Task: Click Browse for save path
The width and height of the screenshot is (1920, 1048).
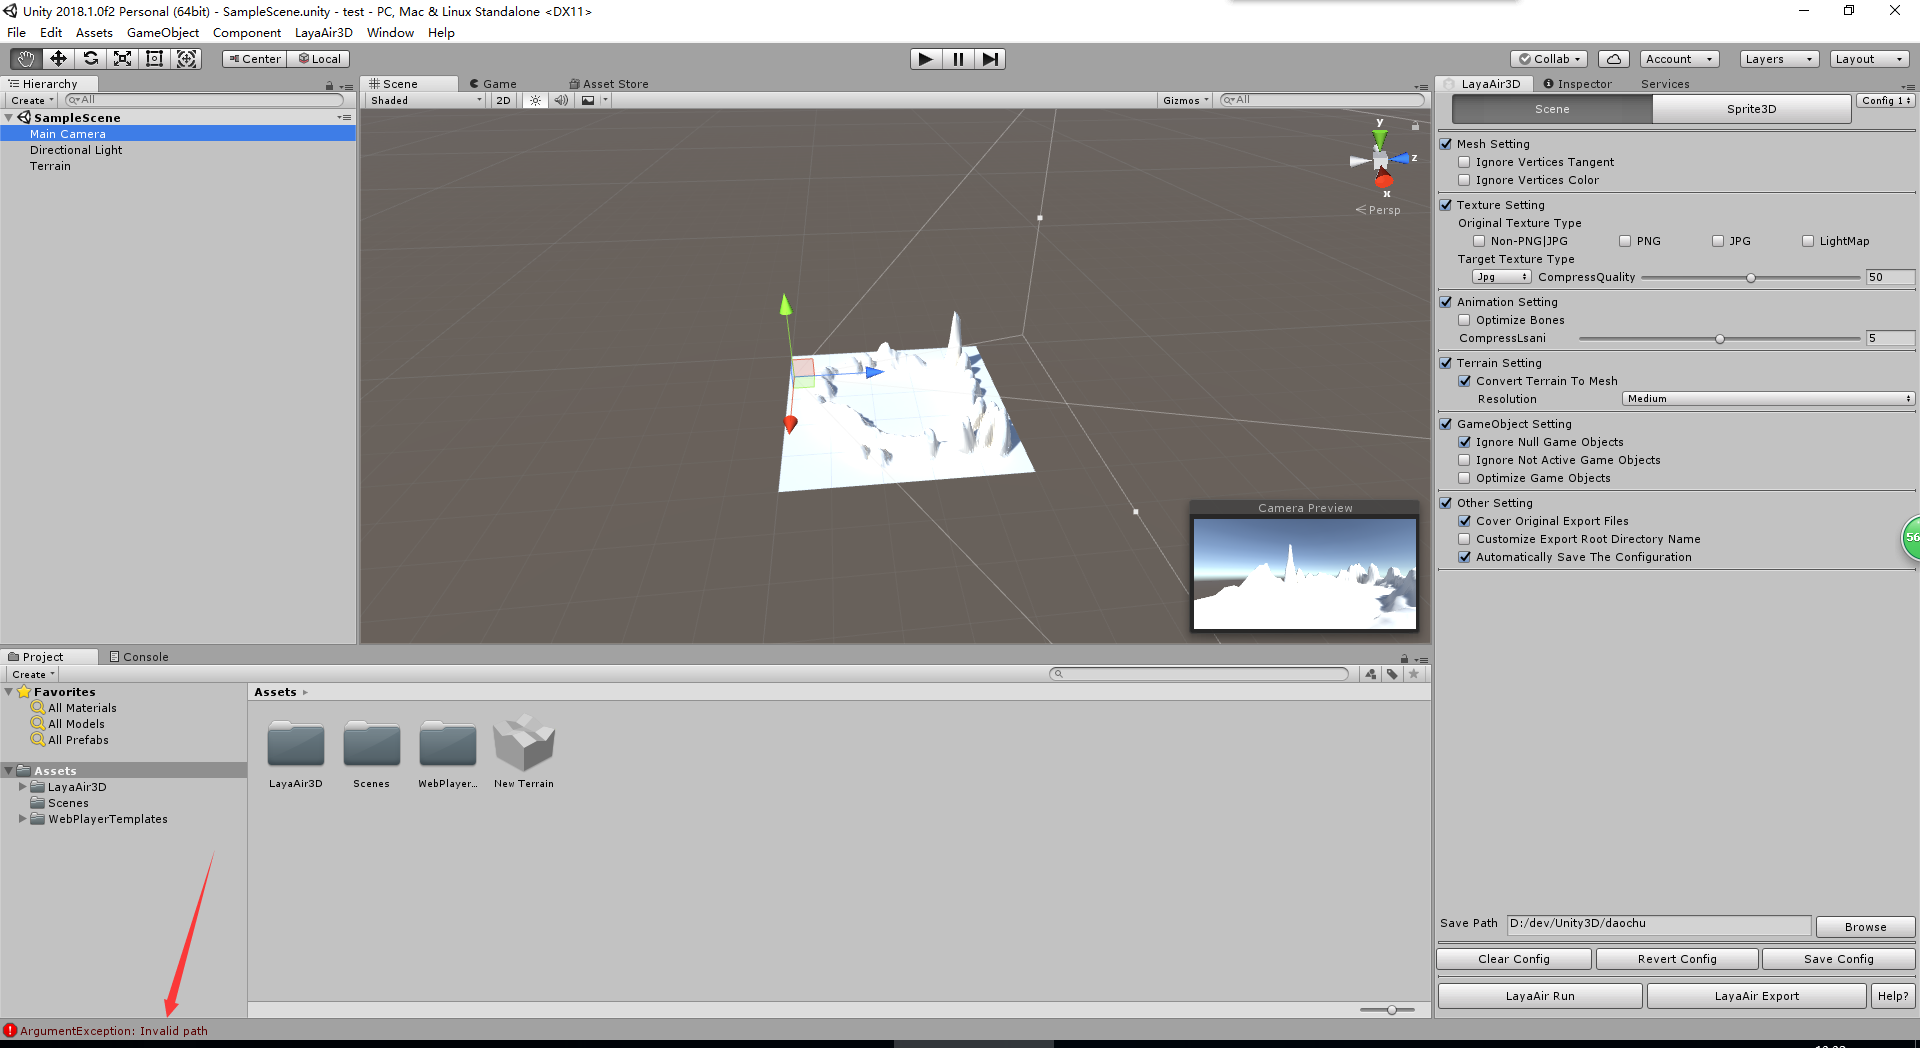Action: [x=1865, y=927]
